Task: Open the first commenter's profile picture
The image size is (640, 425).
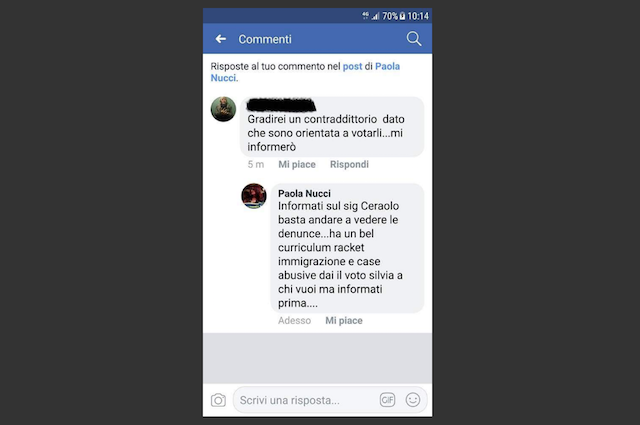Action: tap(223, 109)
